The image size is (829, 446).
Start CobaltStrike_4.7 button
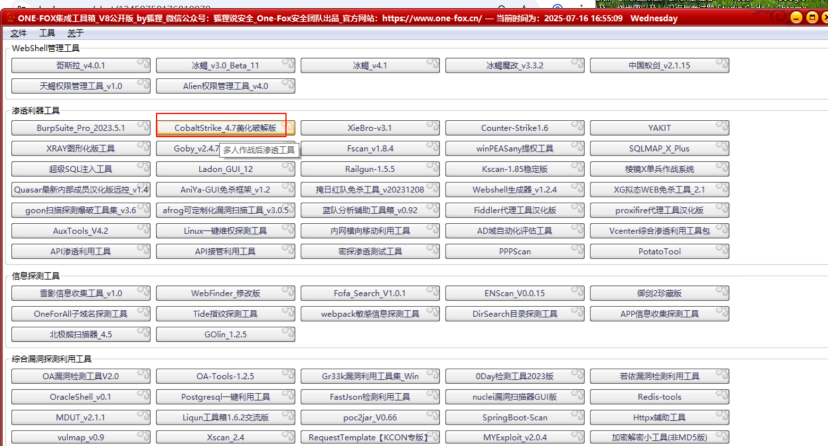(x=226, y=128)
